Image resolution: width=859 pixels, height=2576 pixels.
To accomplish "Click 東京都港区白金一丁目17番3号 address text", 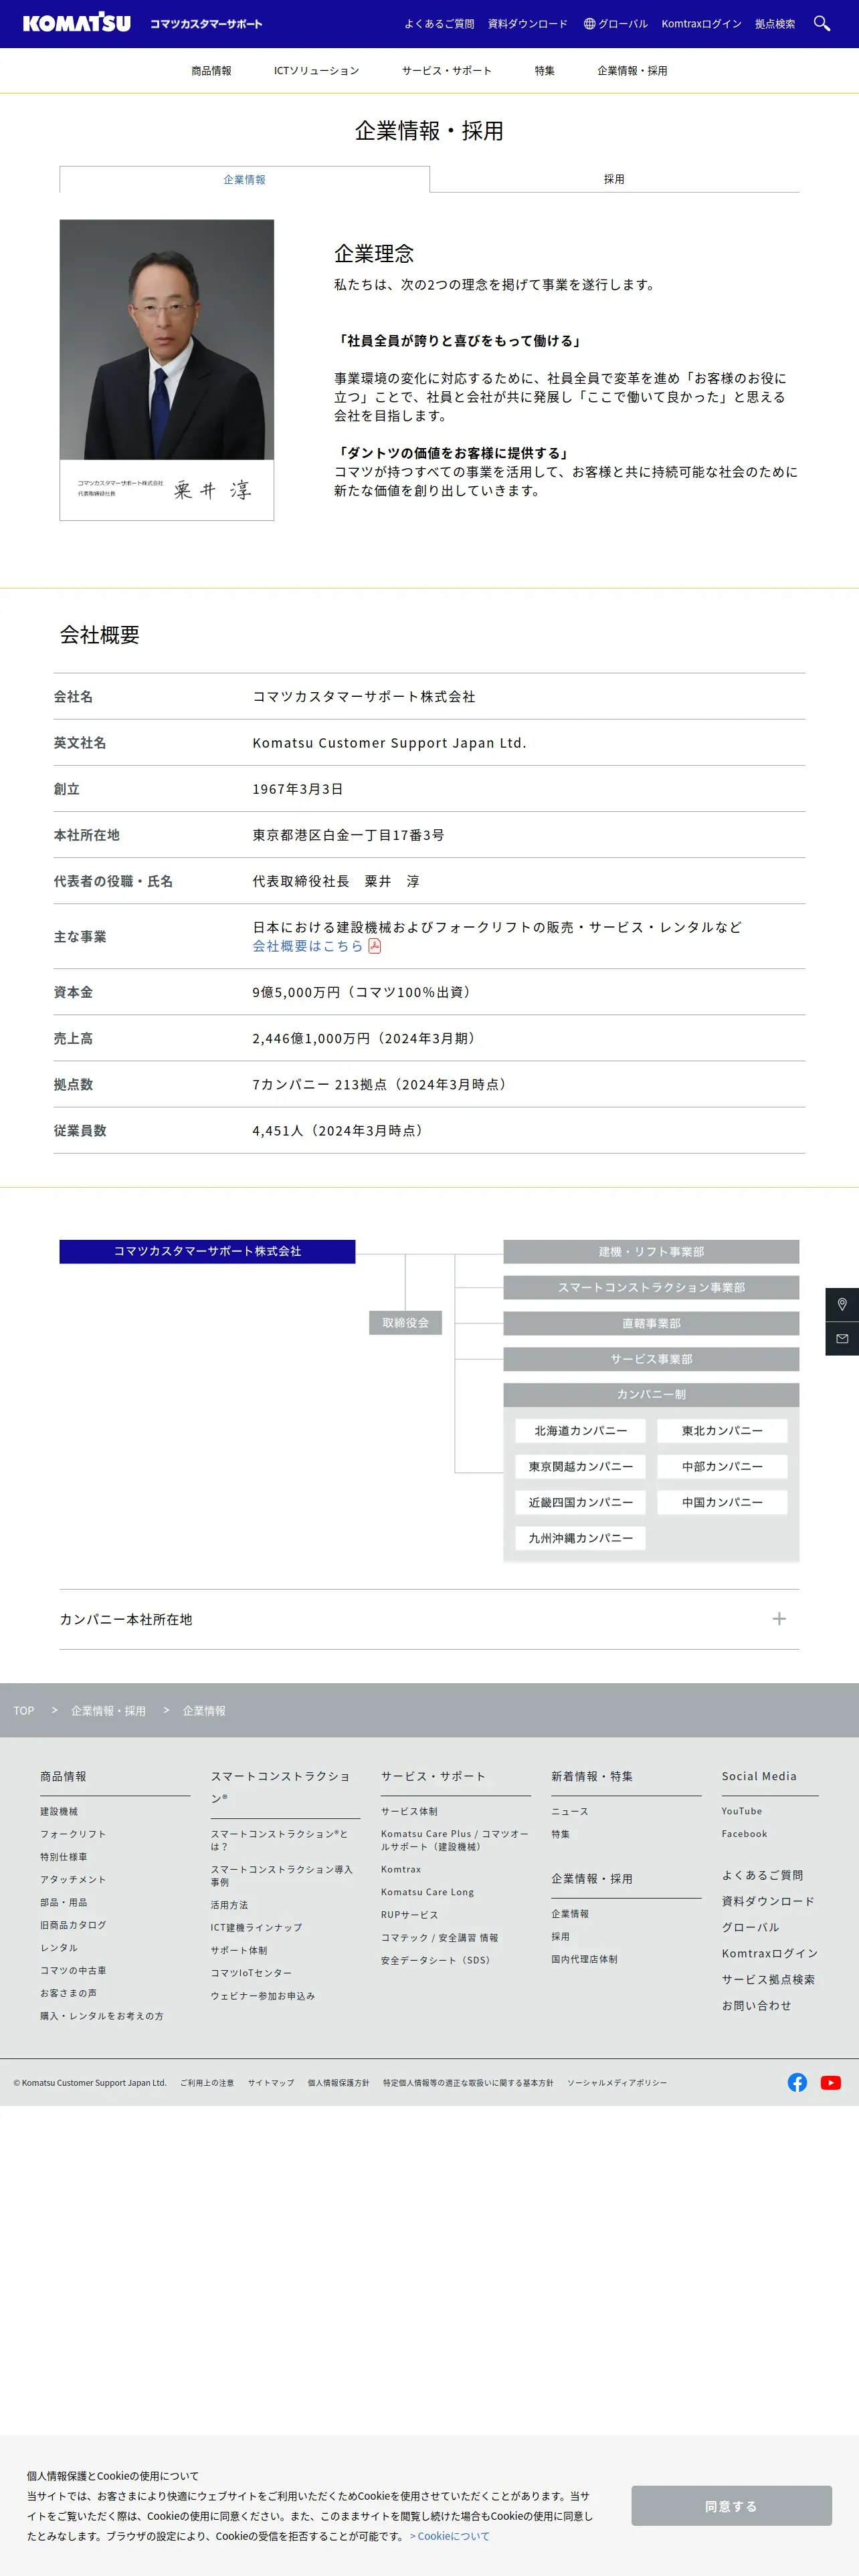I will click(348, 835).
